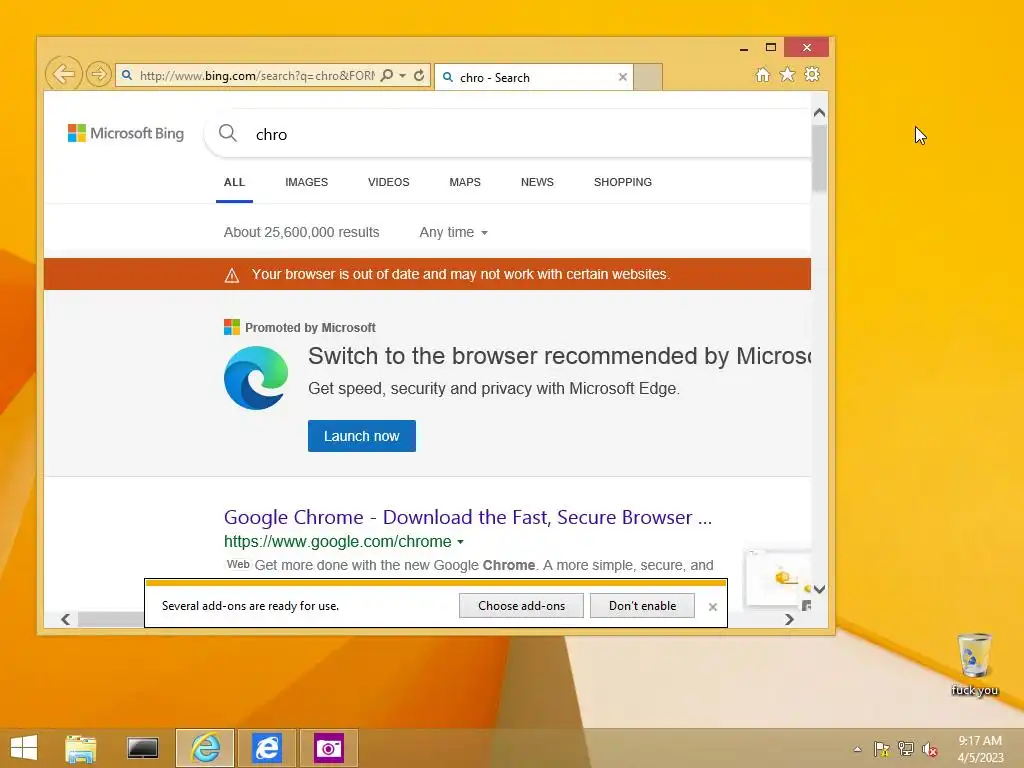Screen dimensions: 1024x768
Task: Switch to the NEWS tab
Action: click(537, 182)
